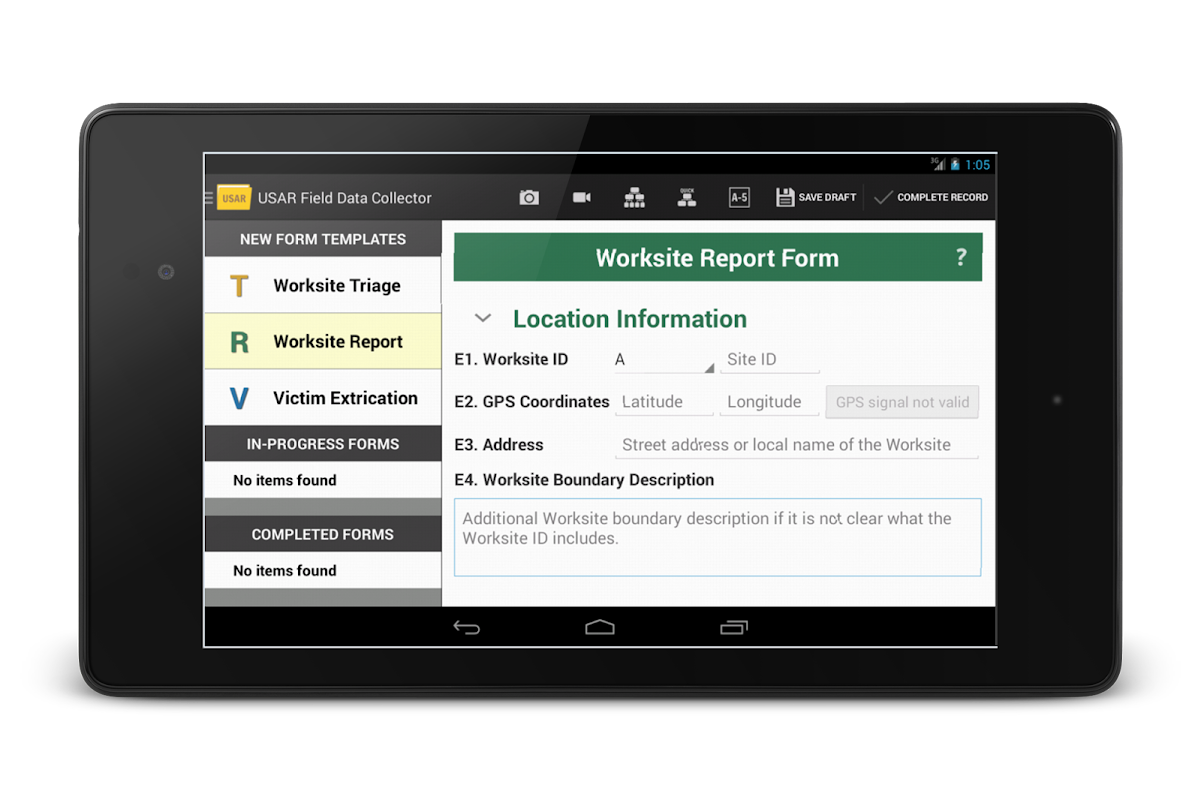Click No items found under Completed Forms
1201x800 pixels.
point(285,570)
